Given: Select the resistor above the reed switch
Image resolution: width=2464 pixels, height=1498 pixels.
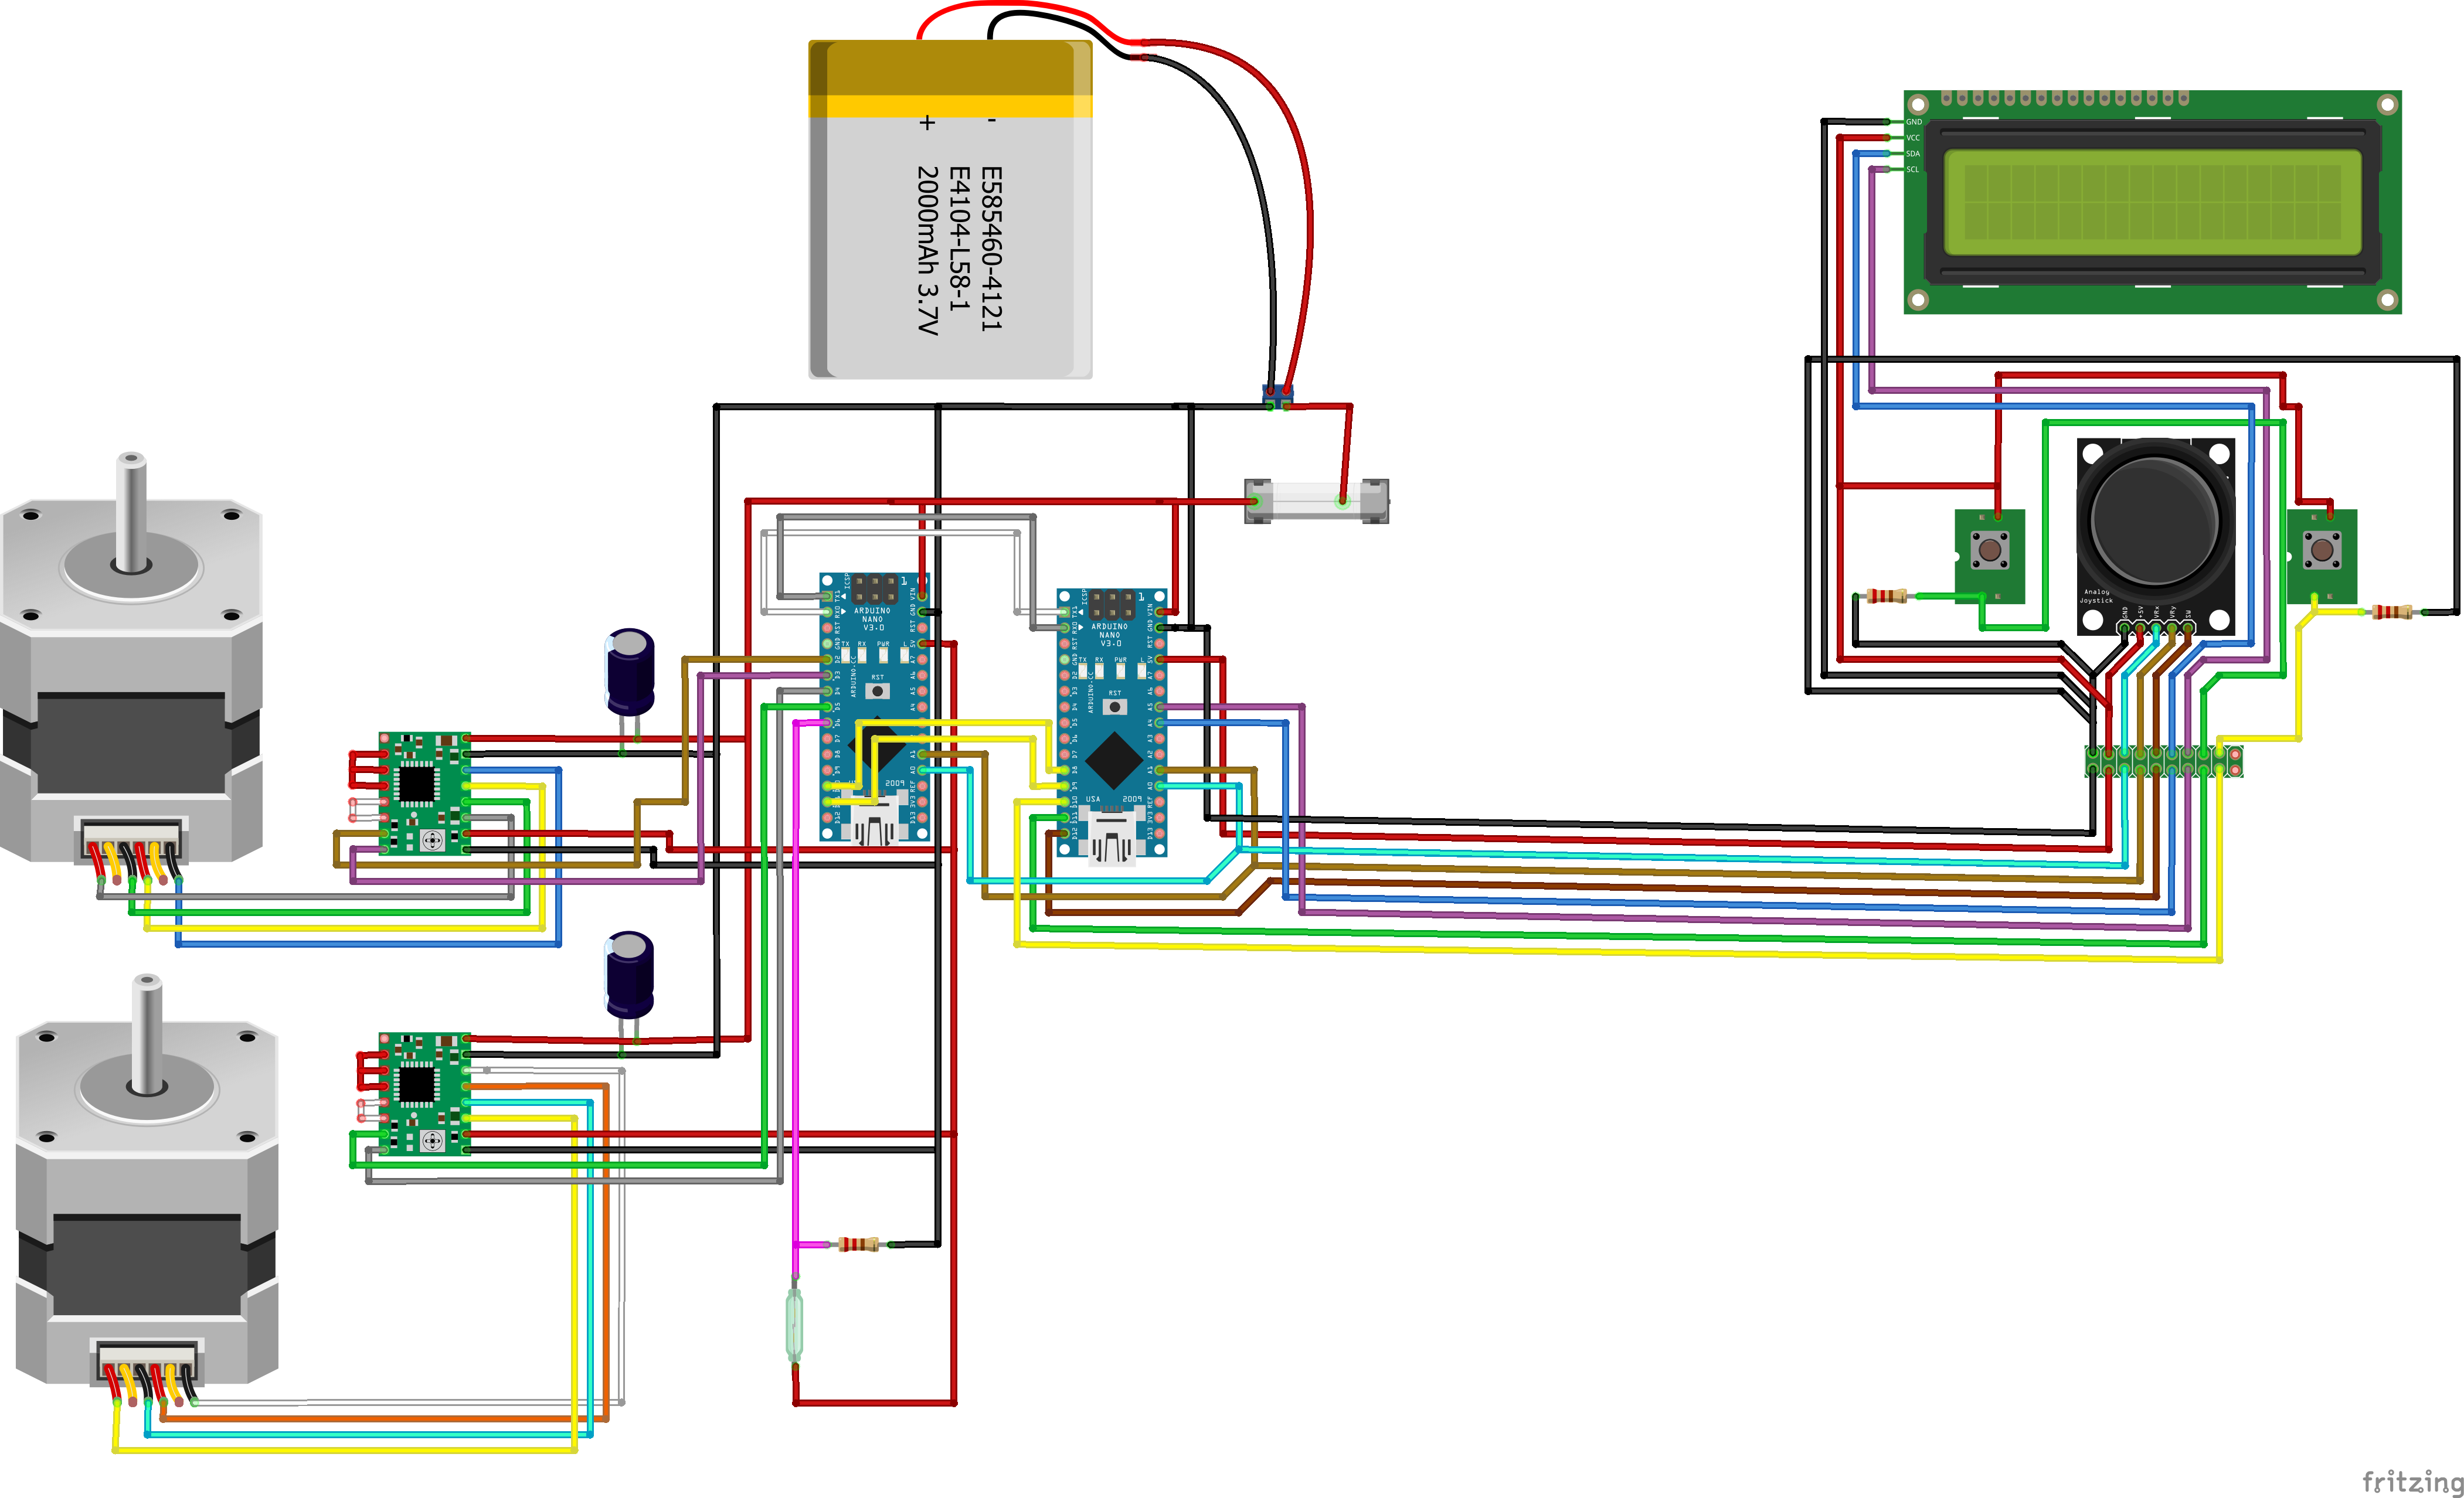Looking at the screenshot, I should tap(858, 1244).
